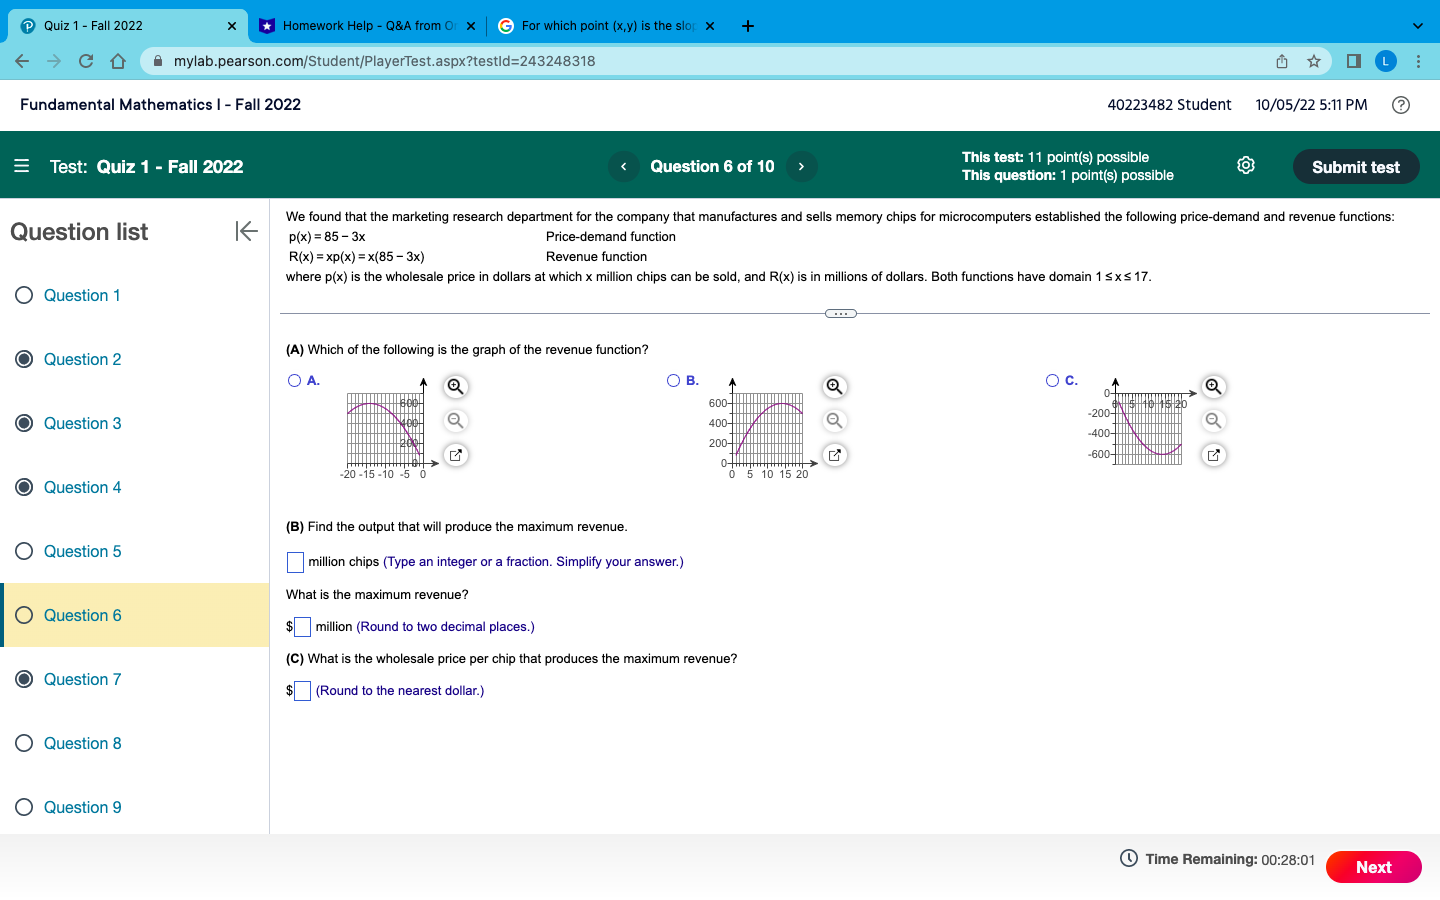Click the million chips answer input box

tap(295, 562)
